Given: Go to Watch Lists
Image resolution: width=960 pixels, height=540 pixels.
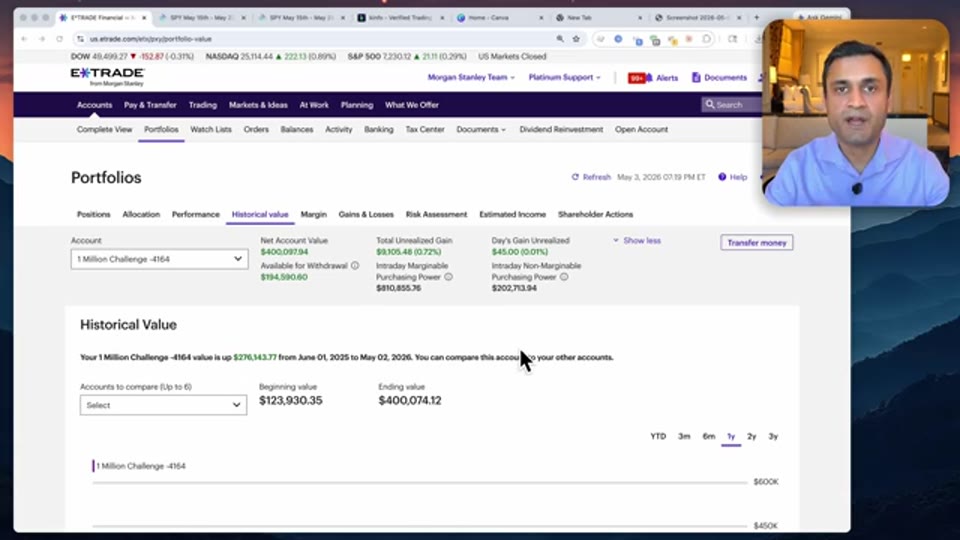Looking at the screenshot, I should [211, 130].
